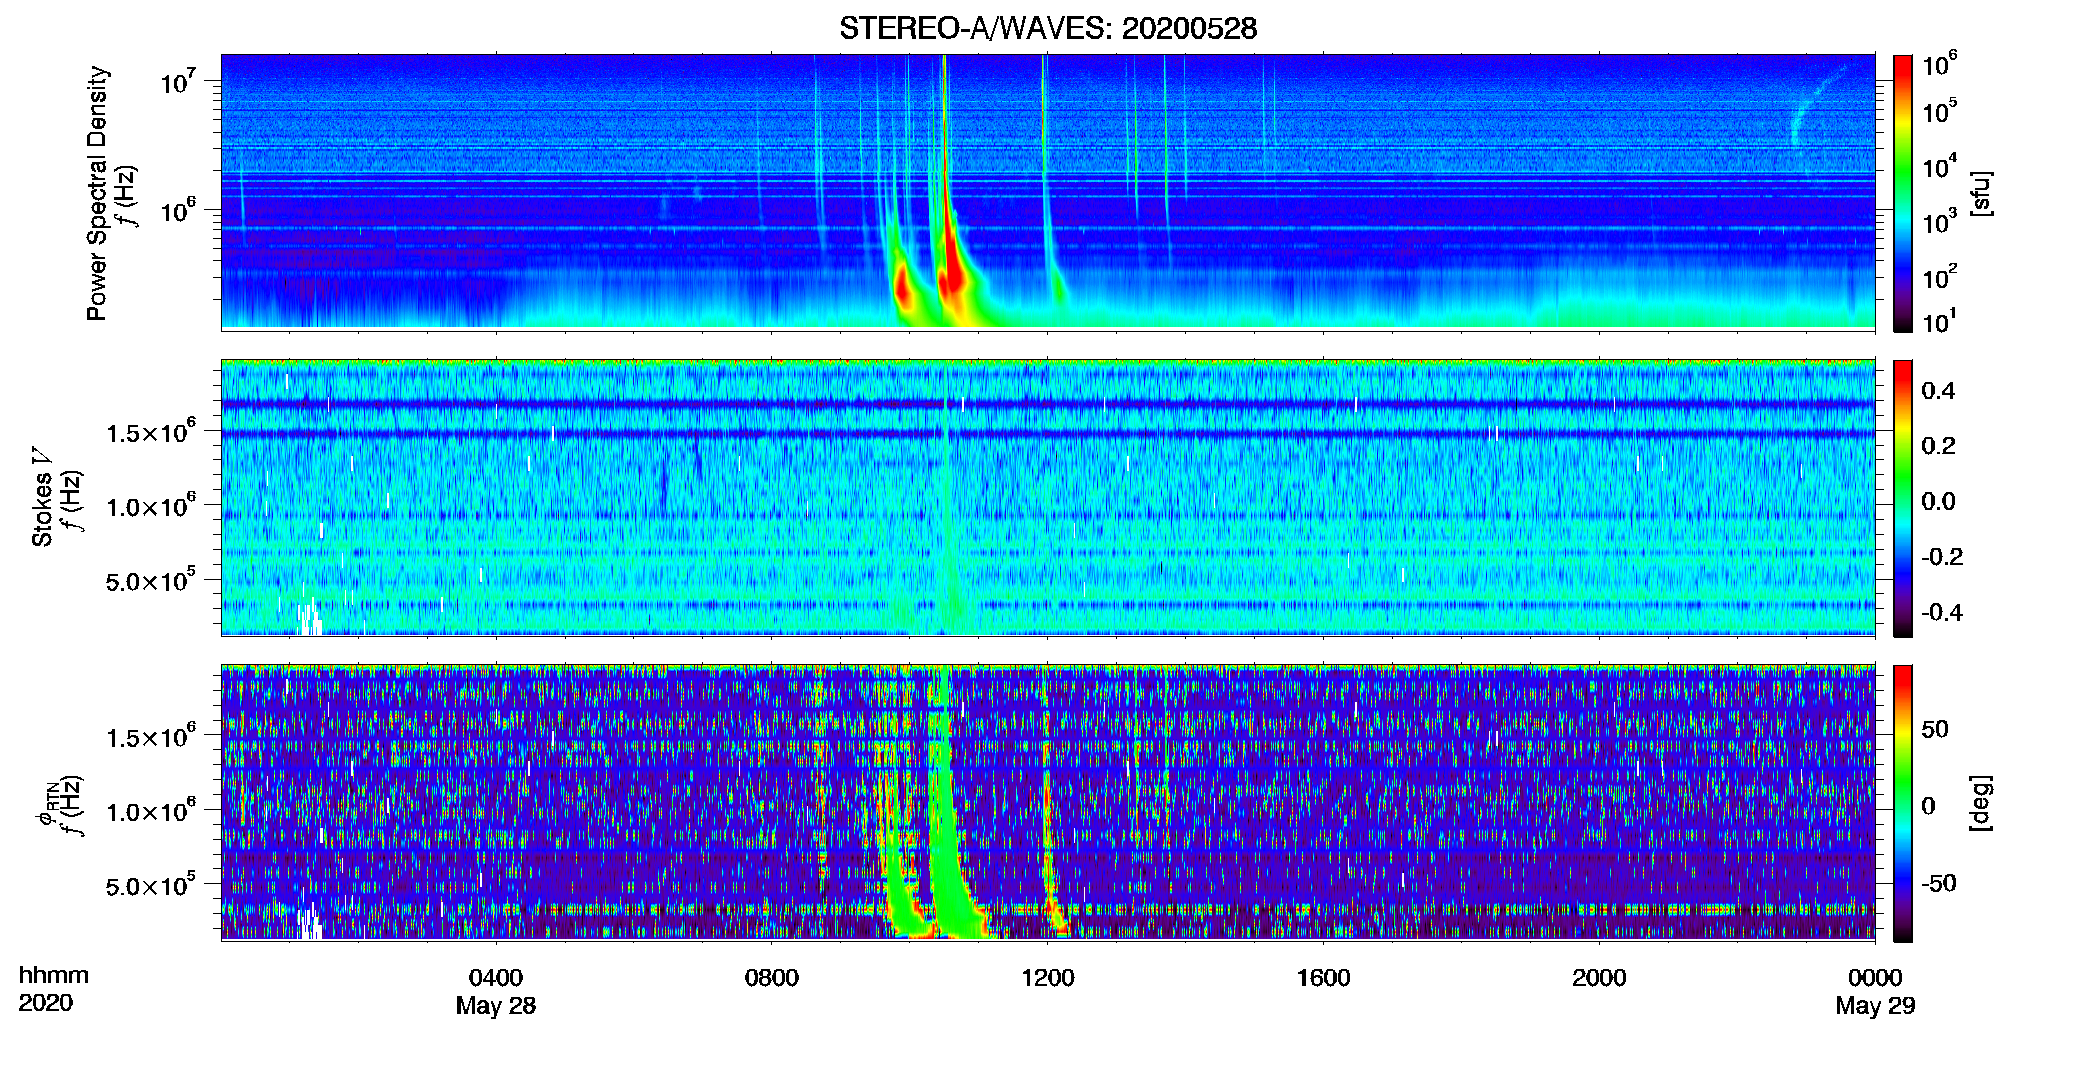Select the 0 label on degree colorbar
The image size is (2096, 1080).
point(1928,806)
